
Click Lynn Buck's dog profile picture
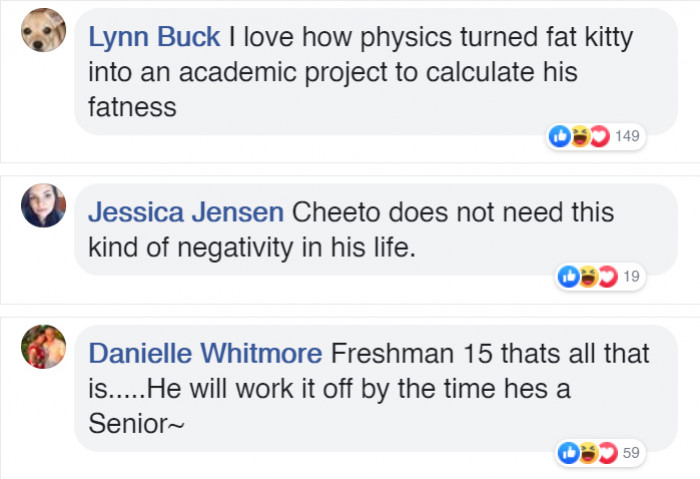[x=43, y=30]
